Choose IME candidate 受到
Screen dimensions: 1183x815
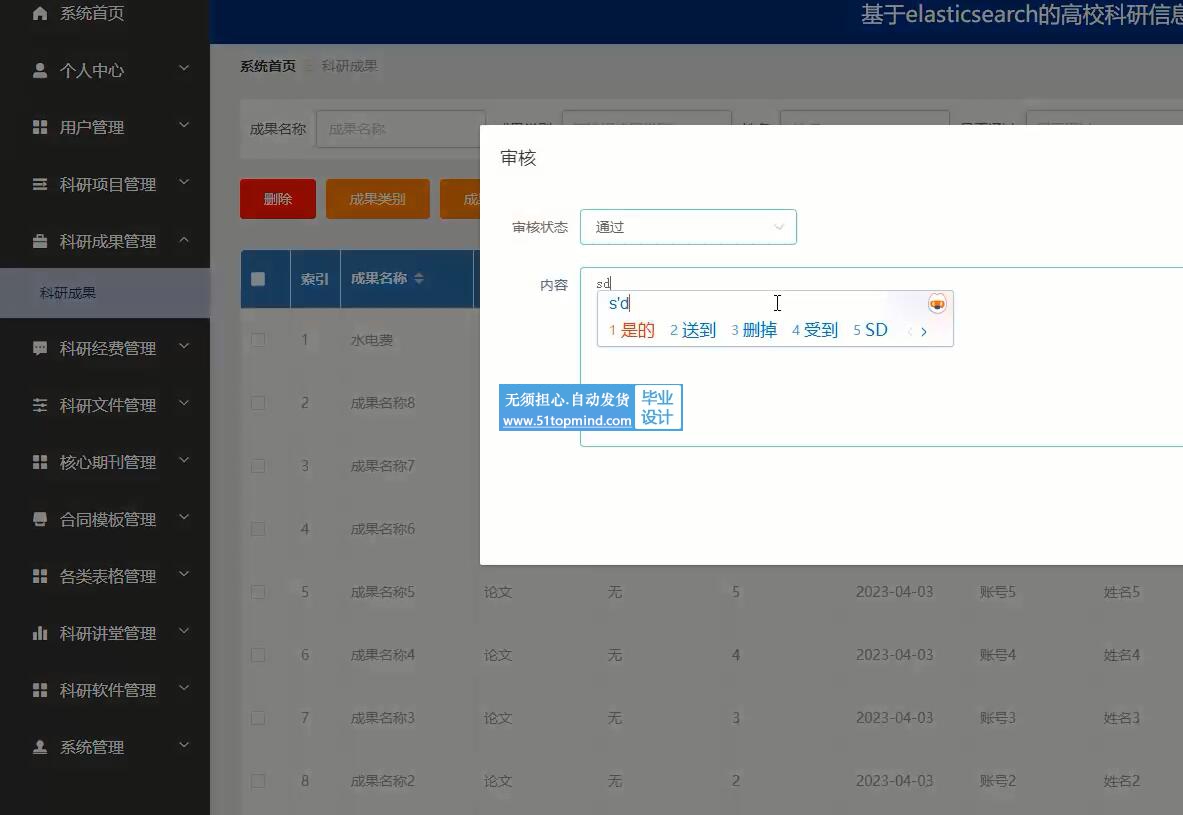click(x=816, y=331)
